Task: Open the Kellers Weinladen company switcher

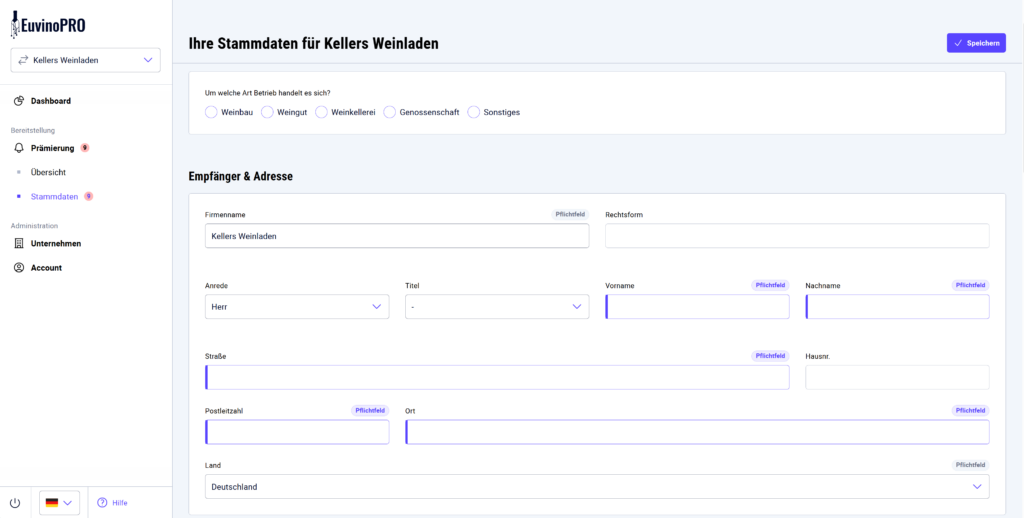Action: point(86,60)
